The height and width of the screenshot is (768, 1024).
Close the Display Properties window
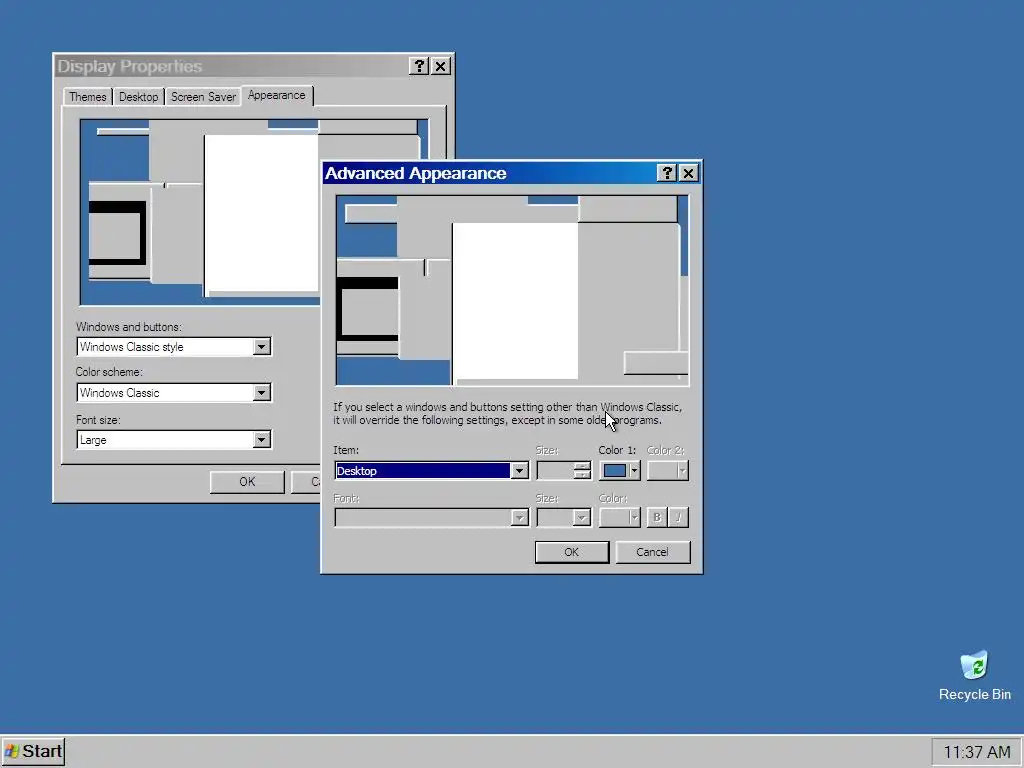441,66
